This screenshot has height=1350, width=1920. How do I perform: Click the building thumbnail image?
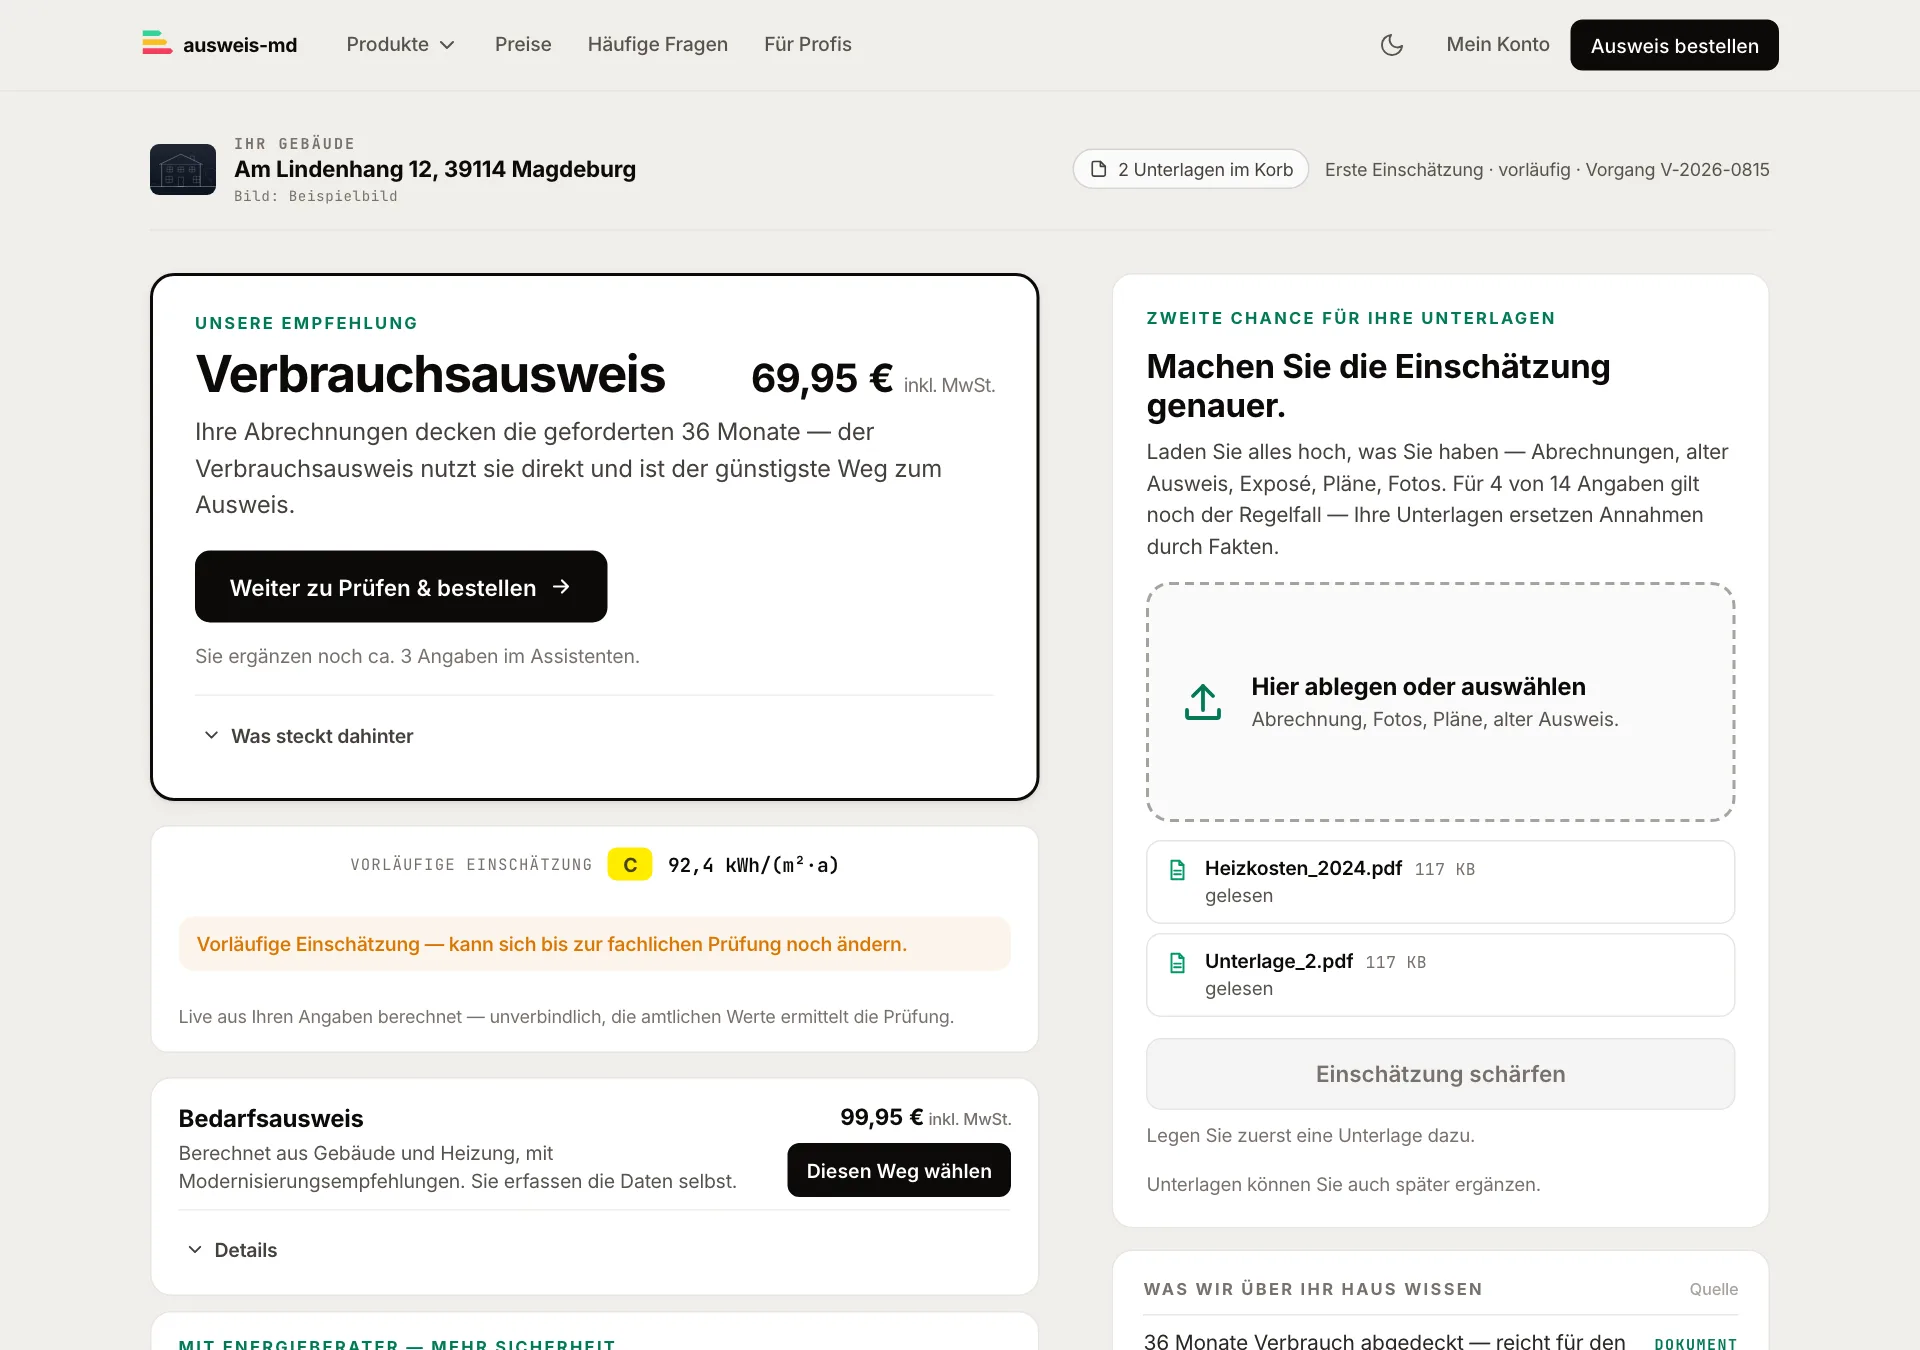pos(183,169)
